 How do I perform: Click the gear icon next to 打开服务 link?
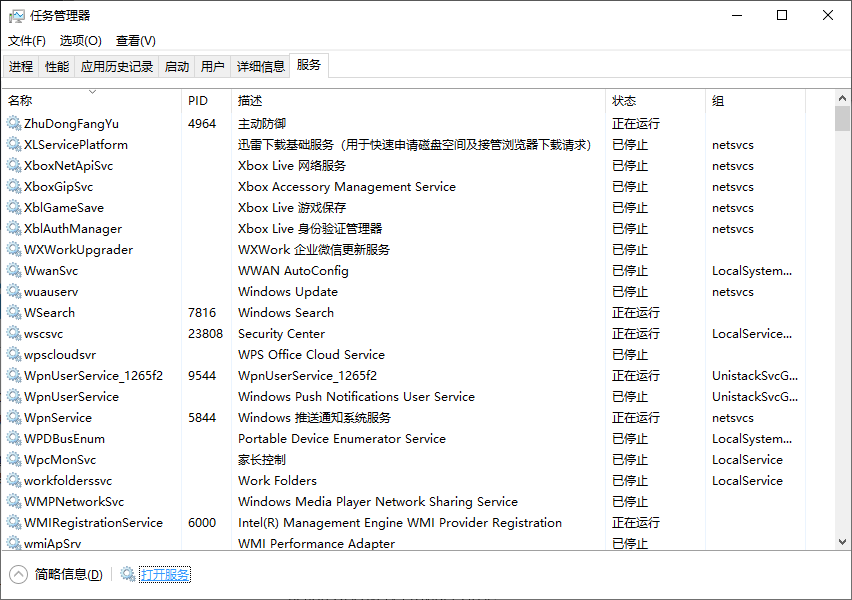[127, 575]
